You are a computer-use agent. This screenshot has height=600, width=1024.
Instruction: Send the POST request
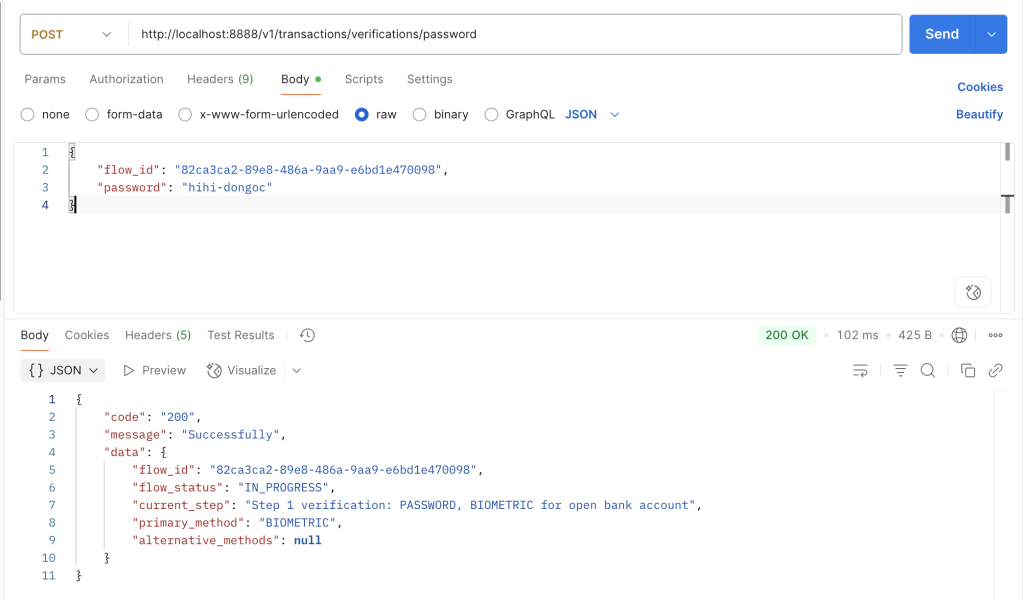[942, 34]
